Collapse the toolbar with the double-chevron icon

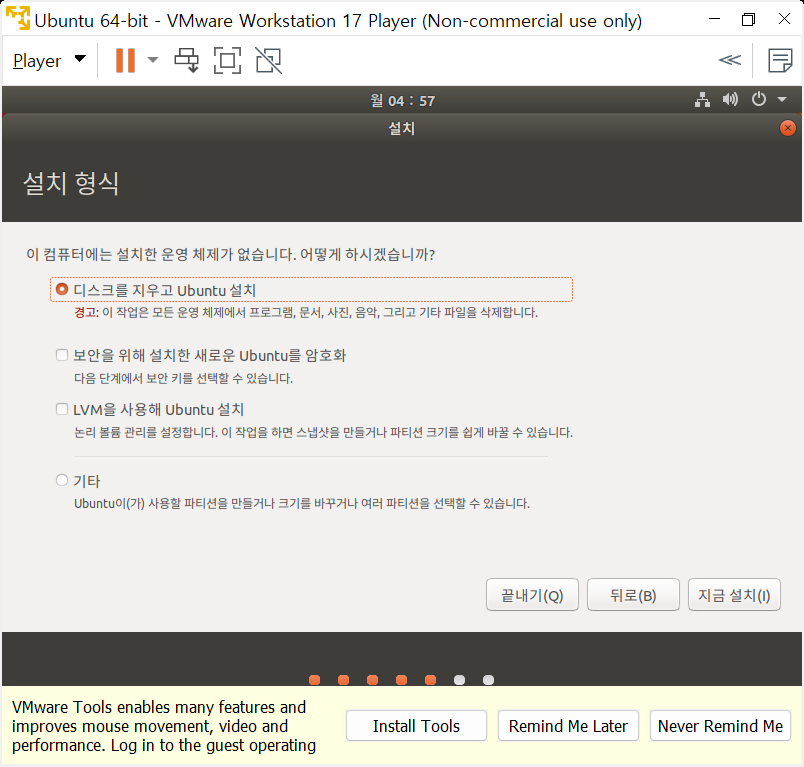point(730,60)
